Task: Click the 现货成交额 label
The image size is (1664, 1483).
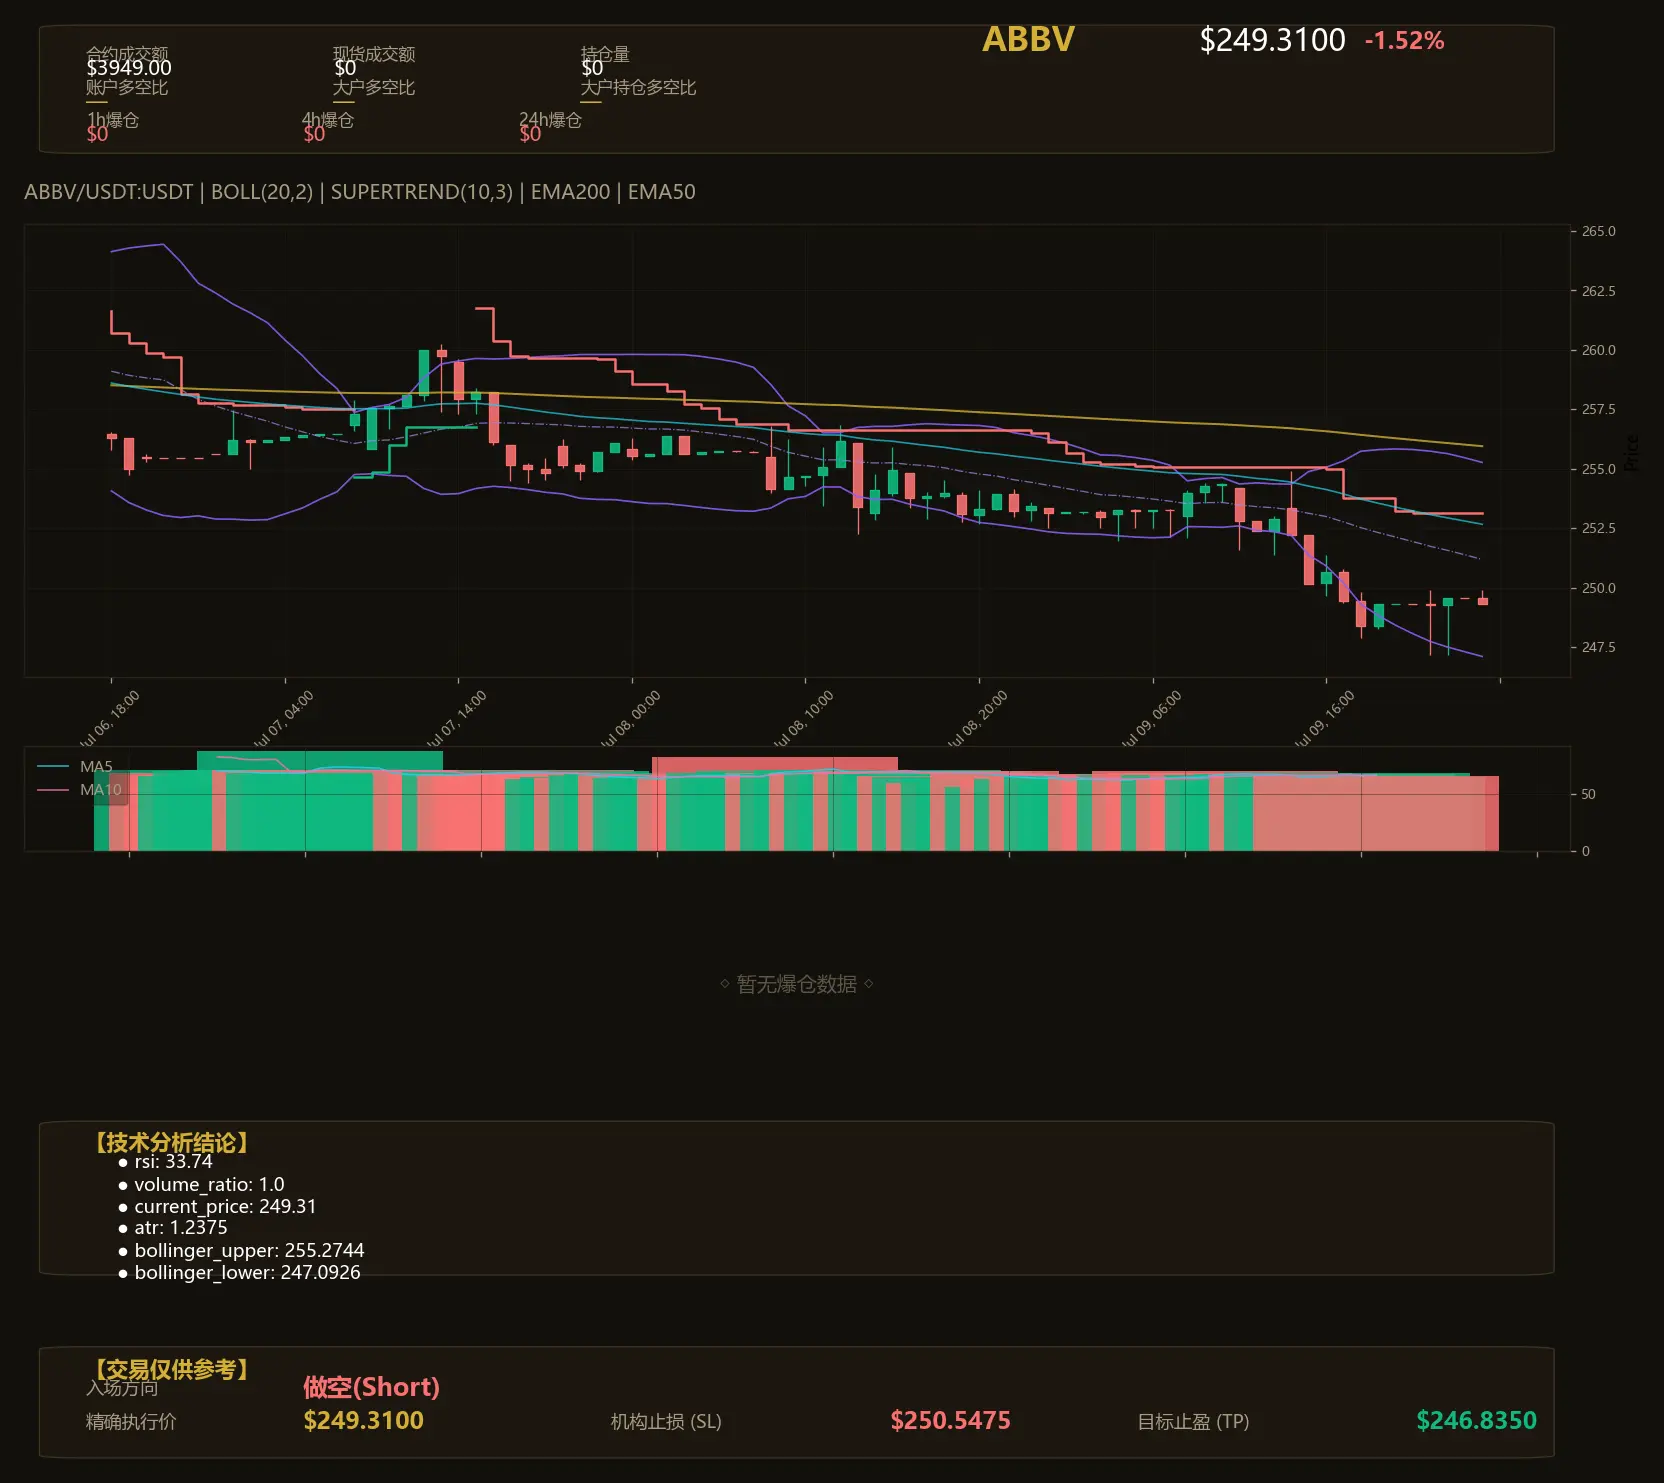Action: point(374,53)
